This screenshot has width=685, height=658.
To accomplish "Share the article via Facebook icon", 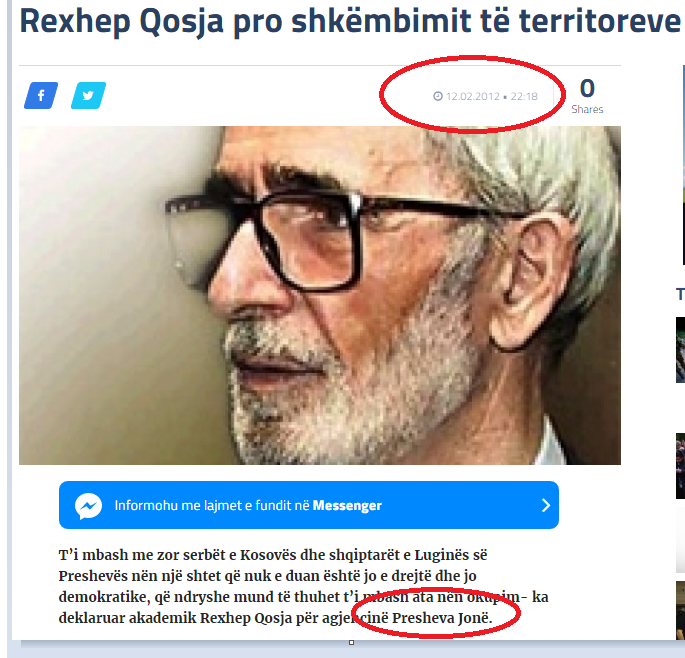I will 41,95.
